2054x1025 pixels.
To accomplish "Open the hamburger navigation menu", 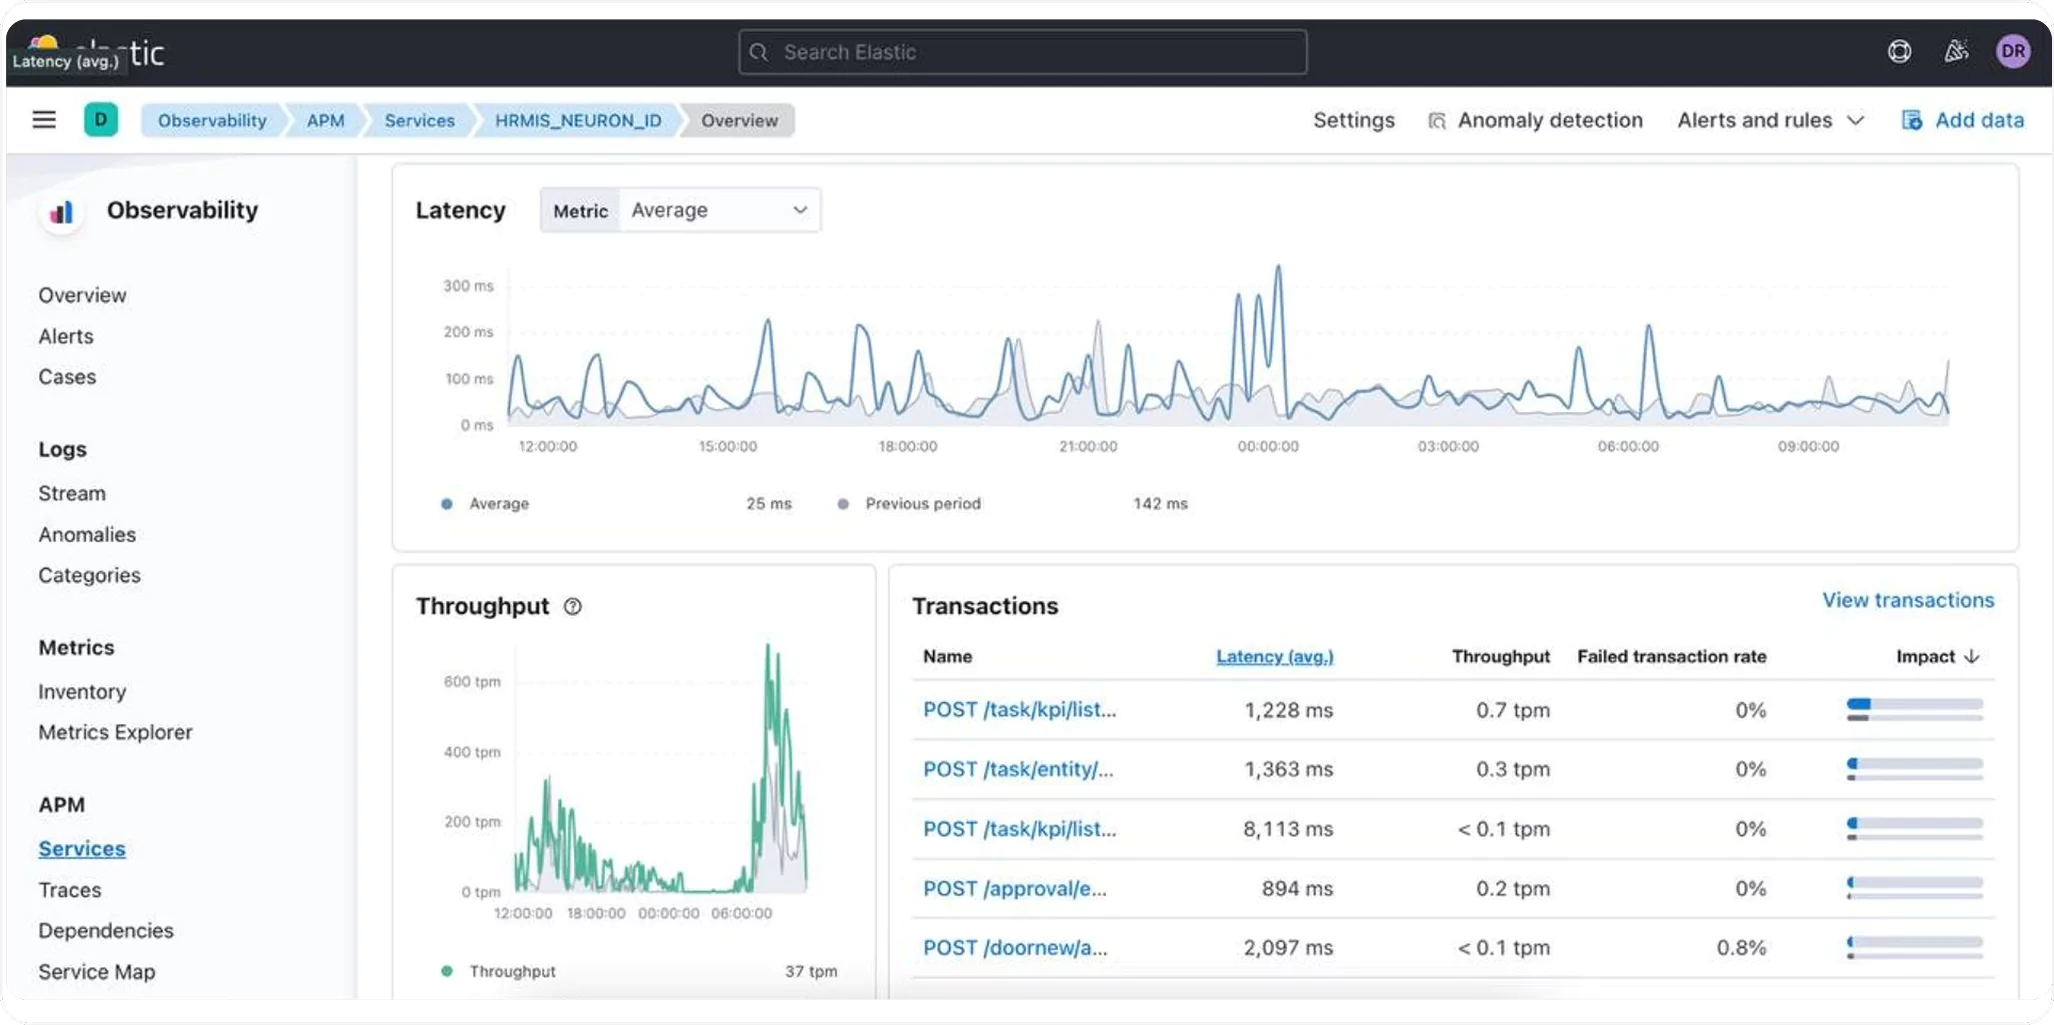I will click(44, 120).
